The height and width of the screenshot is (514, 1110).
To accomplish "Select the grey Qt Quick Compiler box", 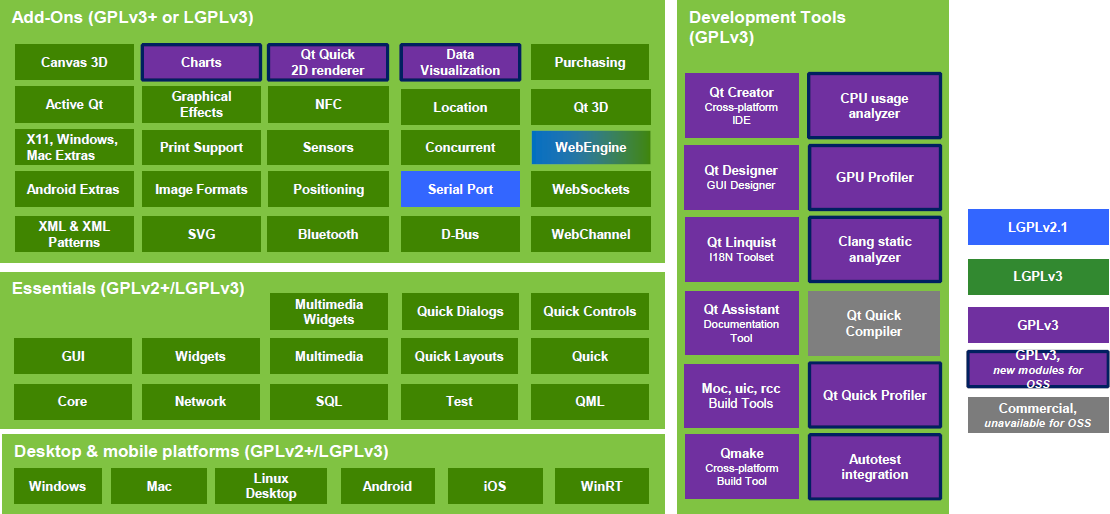I will click(874, 323).
